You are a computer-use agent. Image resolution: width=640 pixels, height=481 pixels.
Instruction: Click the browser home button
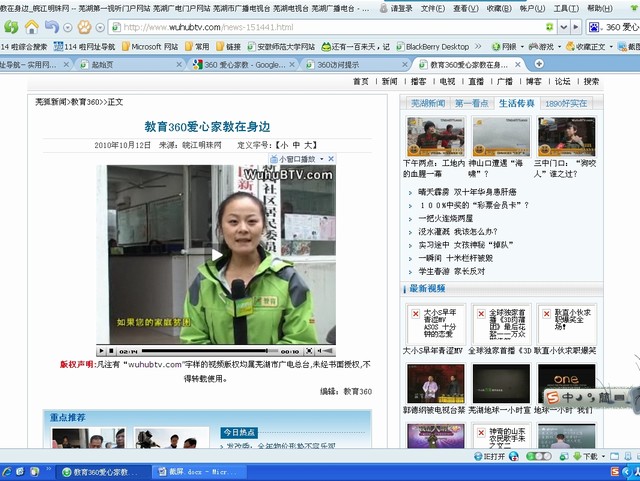point(32,27)
